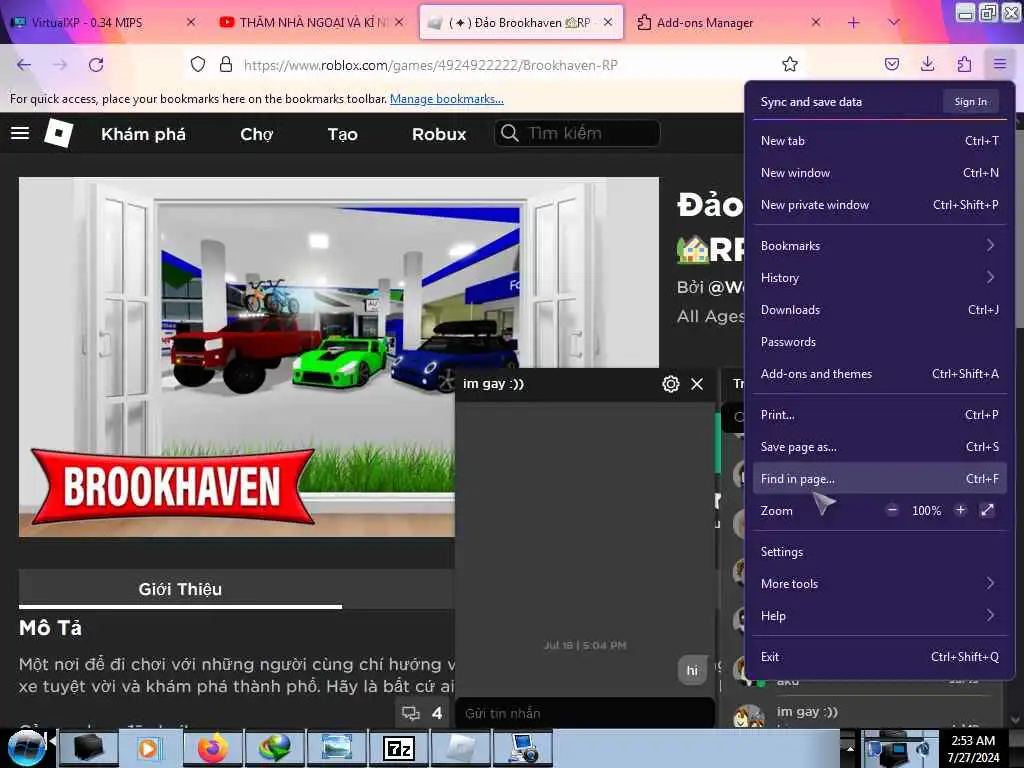Select New tab in the menu

tap(879, 140)
